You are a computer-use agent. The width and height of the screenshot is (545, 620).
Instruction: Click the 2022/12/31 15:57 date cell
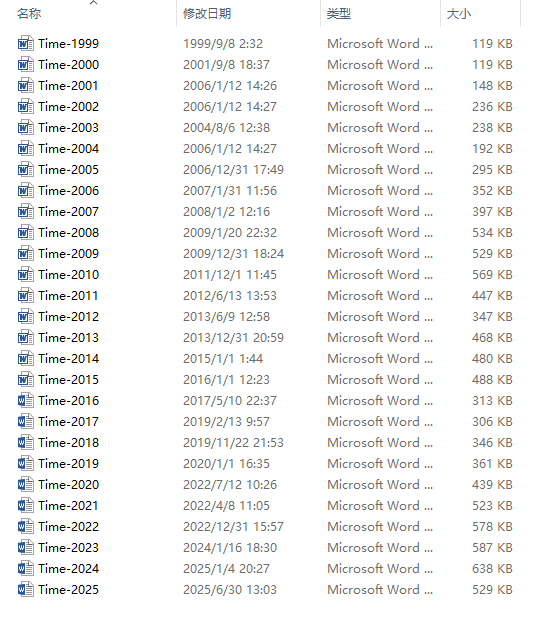(x=233, y=527)
